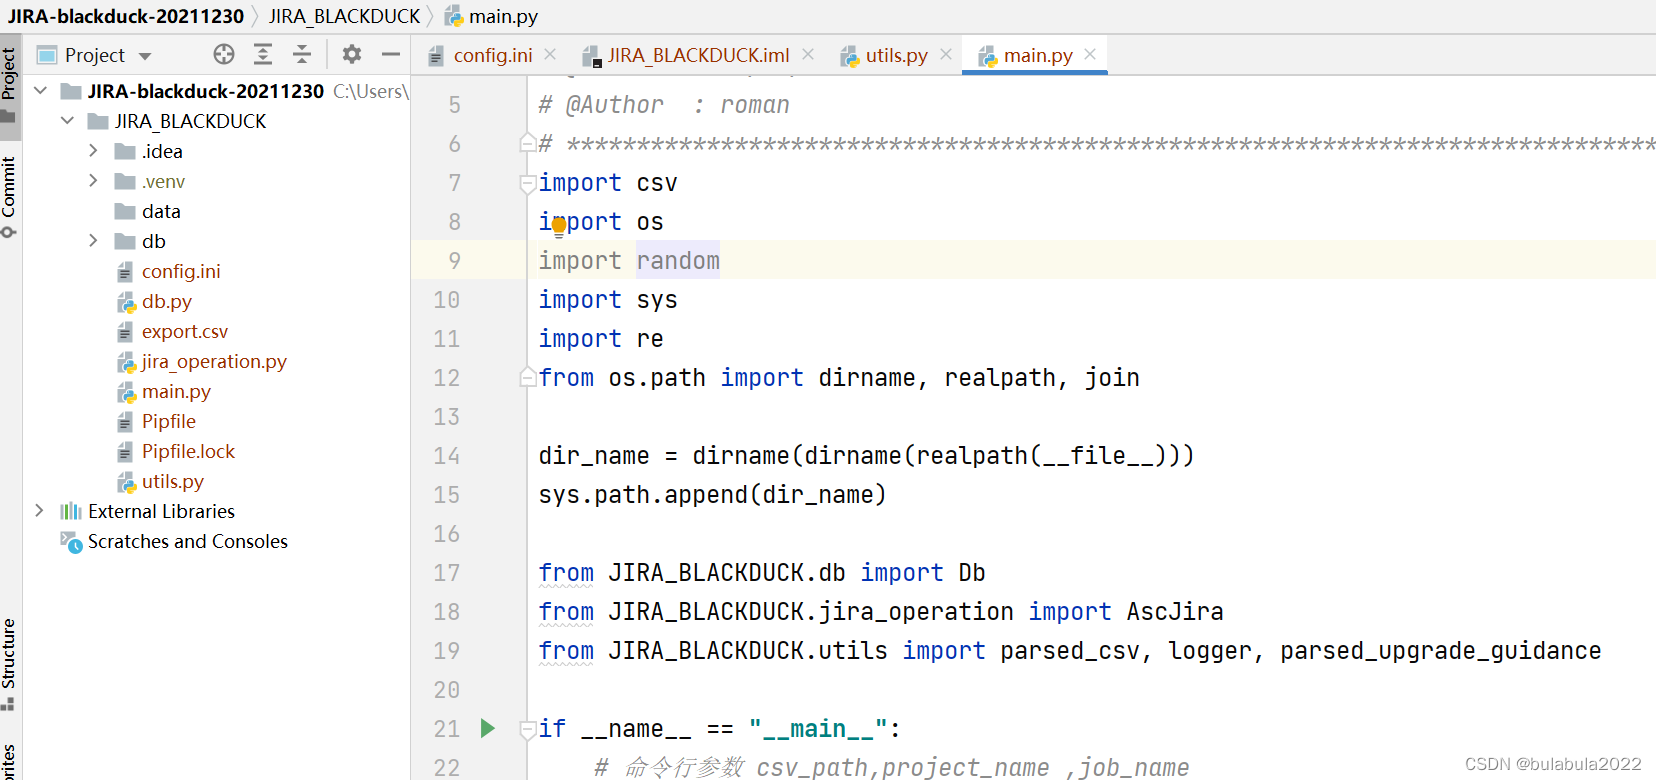Click the locate/select opened file target icon

pyautogui.click(x=224, y=54)
